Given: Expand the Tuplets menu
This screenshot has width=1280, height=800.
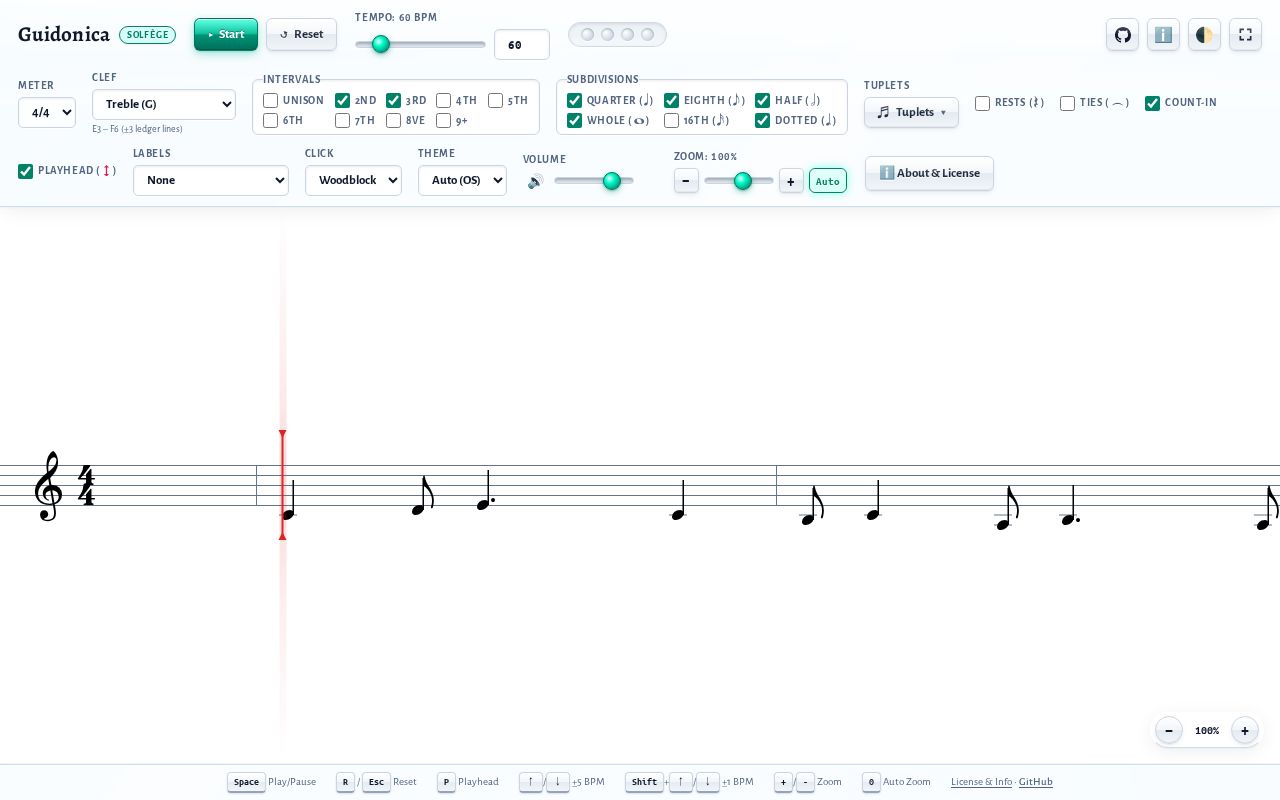Looking at the screenshot, I should 911,112.
